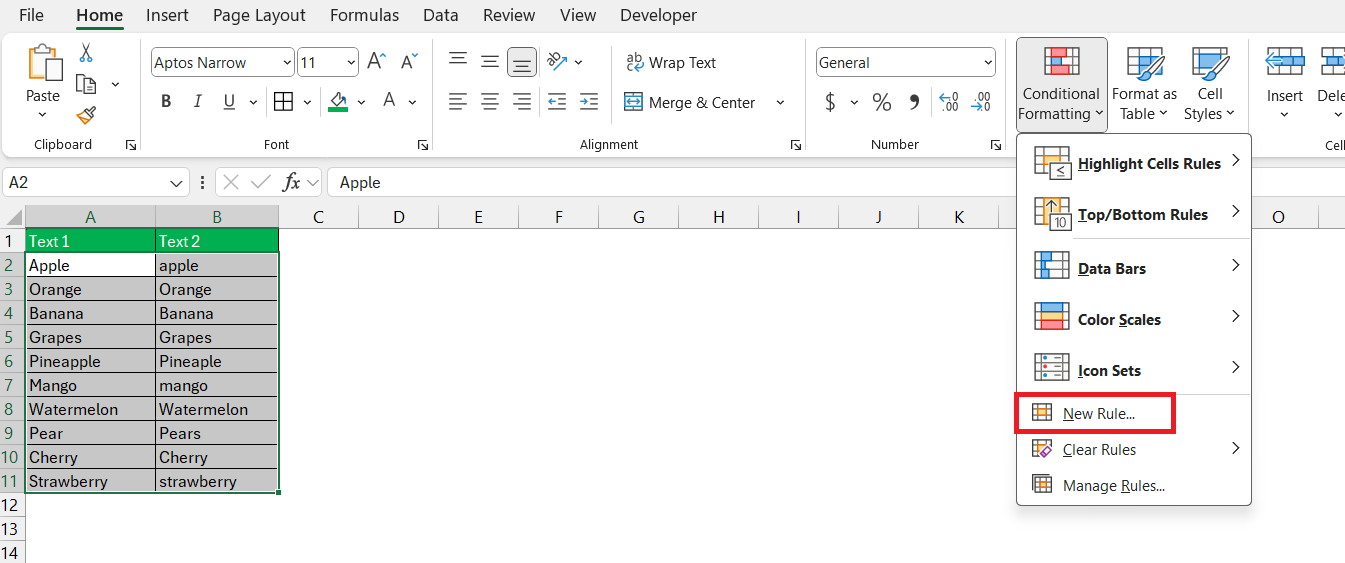Apply Borders to selection
Image resolution: width=1345 pixels, height=563 pixels.
tap(283, 101)
